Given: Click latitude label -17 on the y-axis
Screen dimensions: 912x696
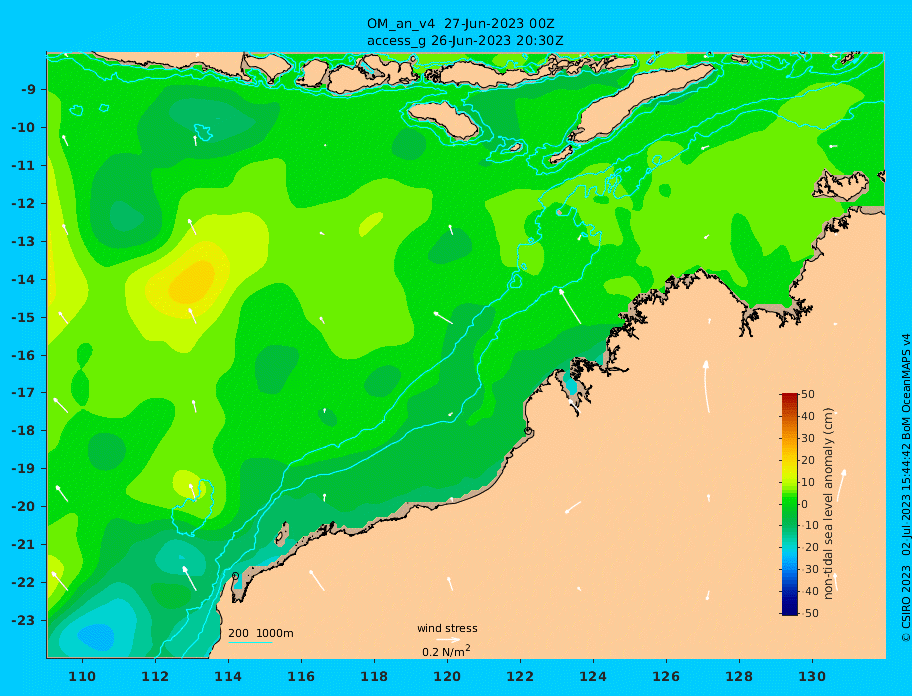Looking at the screenshot, I should tap(24, 393).
